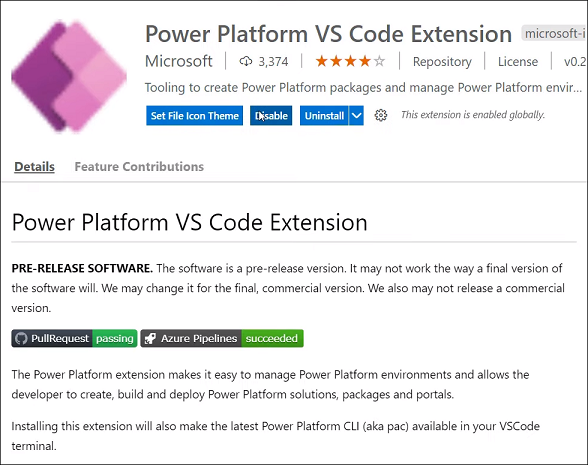588x465 pixels.
Task: Click the GitHub PullRequest passing badge
Action: [x=74, y=338]
